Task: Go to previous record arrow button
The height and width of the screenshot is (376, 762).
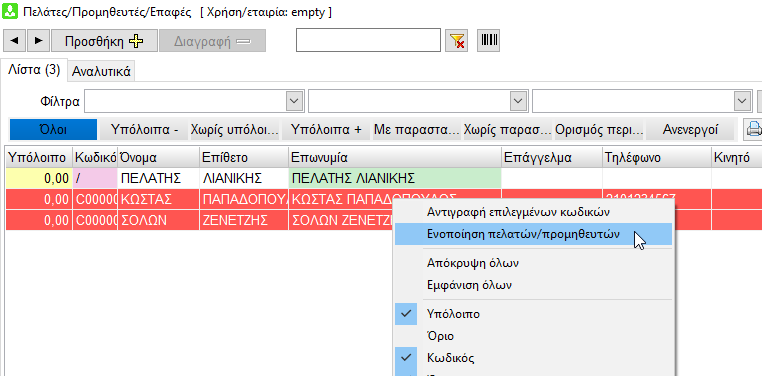Action: pyautogui.click(x=14, y=41)
